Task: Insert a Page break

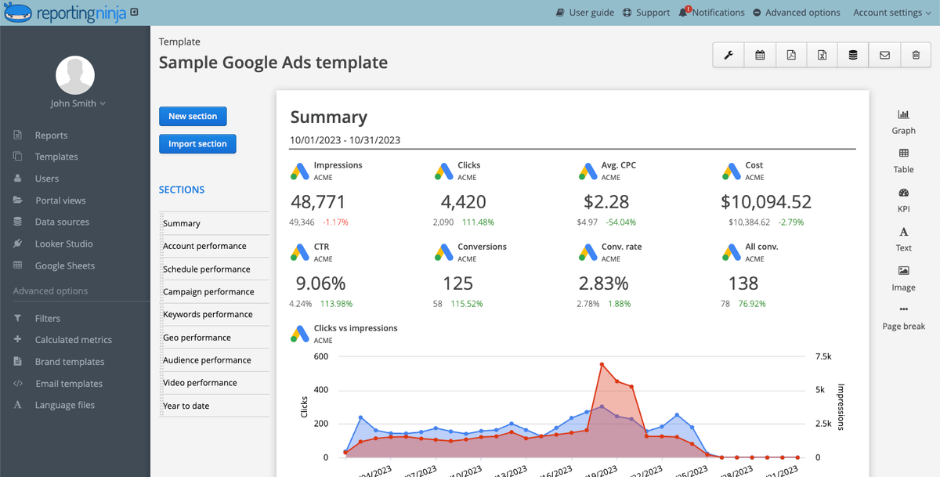Action: 903,318
